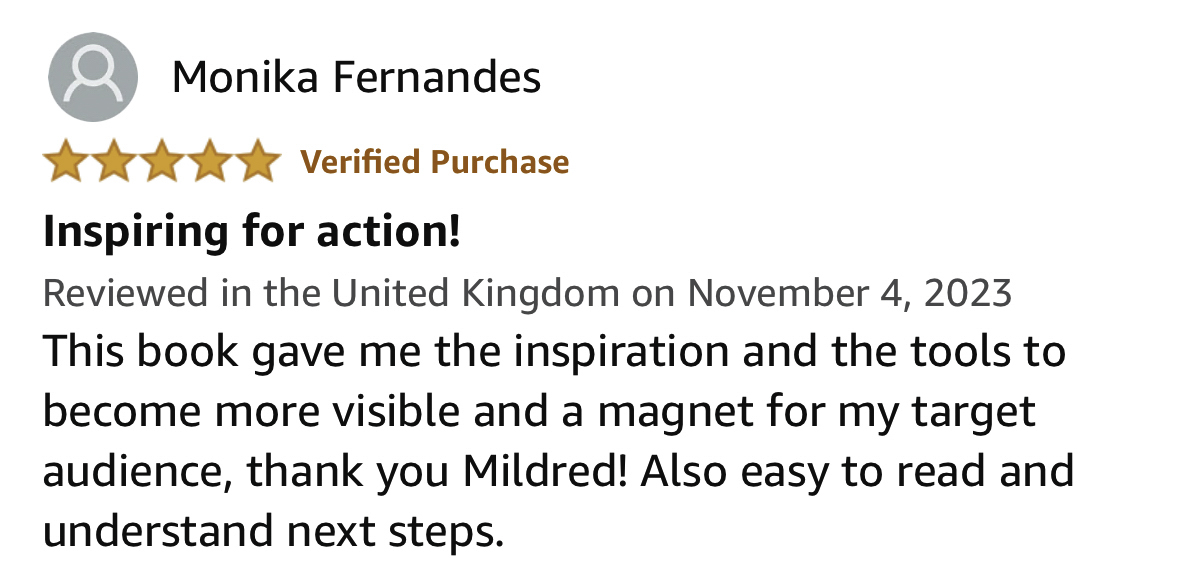Image resolution: width=1179 pixels, height=566 pixels.
Task: Click the Verified Purchase label
Action: click(435, 162)
